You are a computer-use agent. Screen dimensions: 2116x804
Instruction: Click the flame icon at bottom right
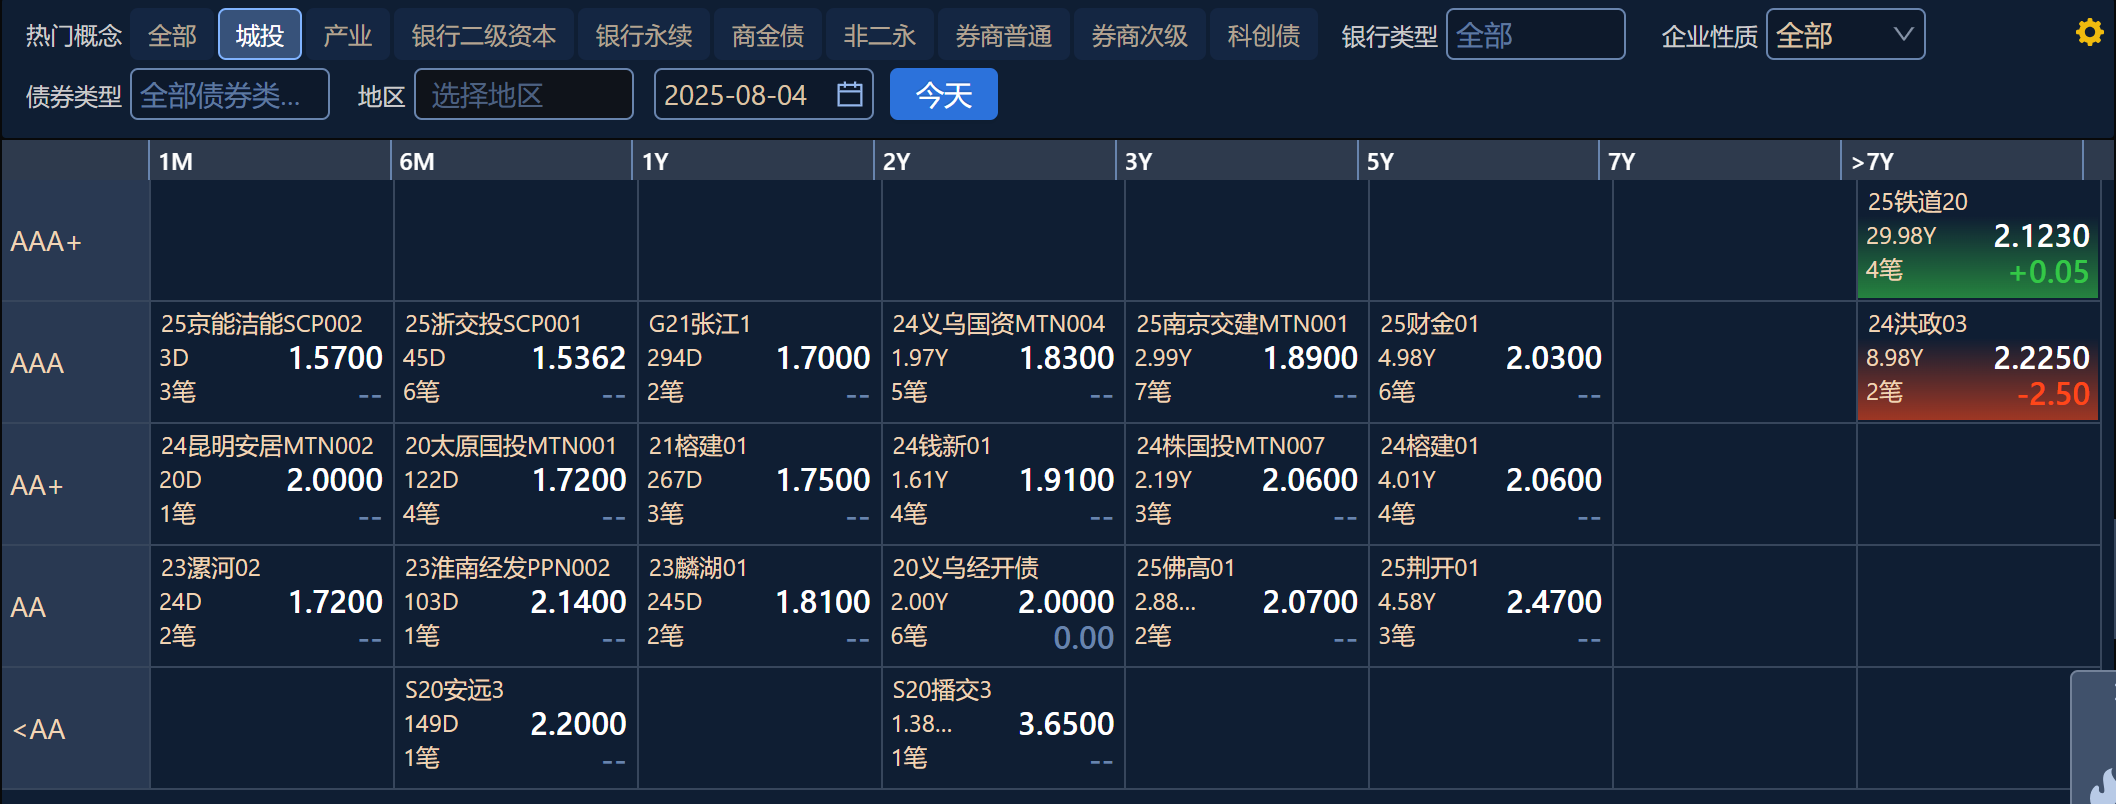pos(2103,785)
